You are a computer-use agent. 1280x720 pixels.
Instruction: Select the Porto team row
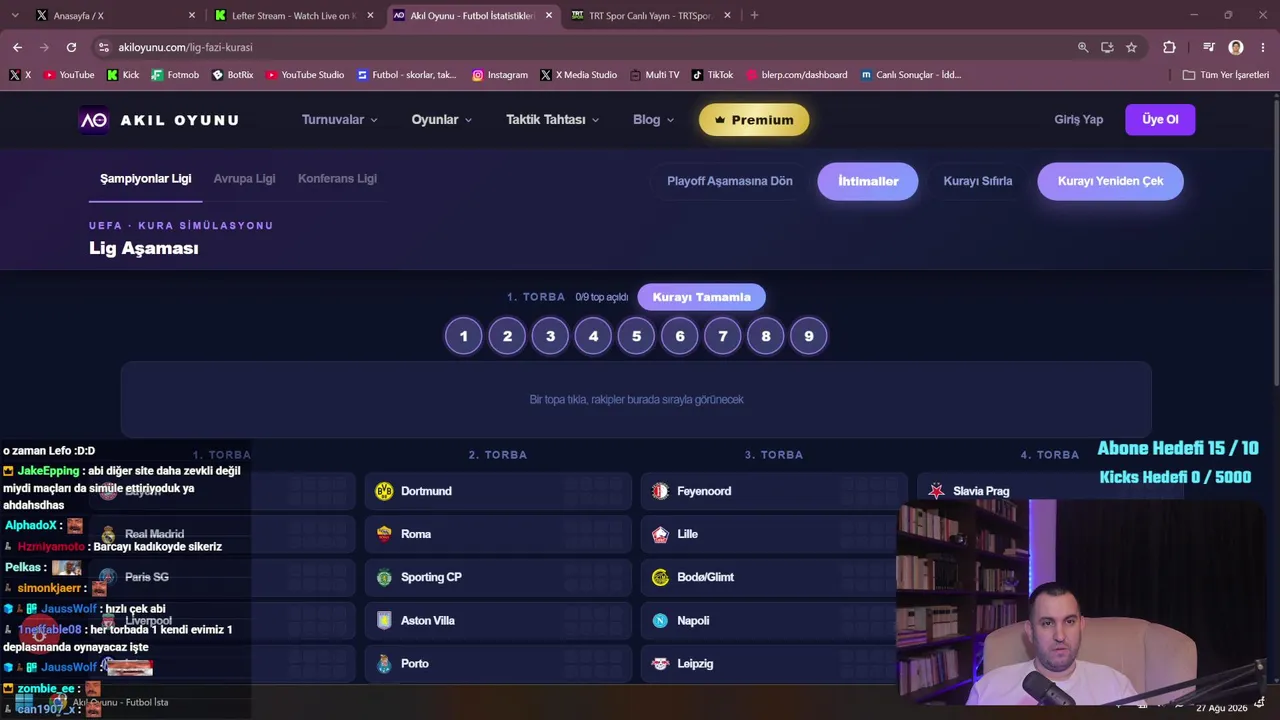click(498, 664)
